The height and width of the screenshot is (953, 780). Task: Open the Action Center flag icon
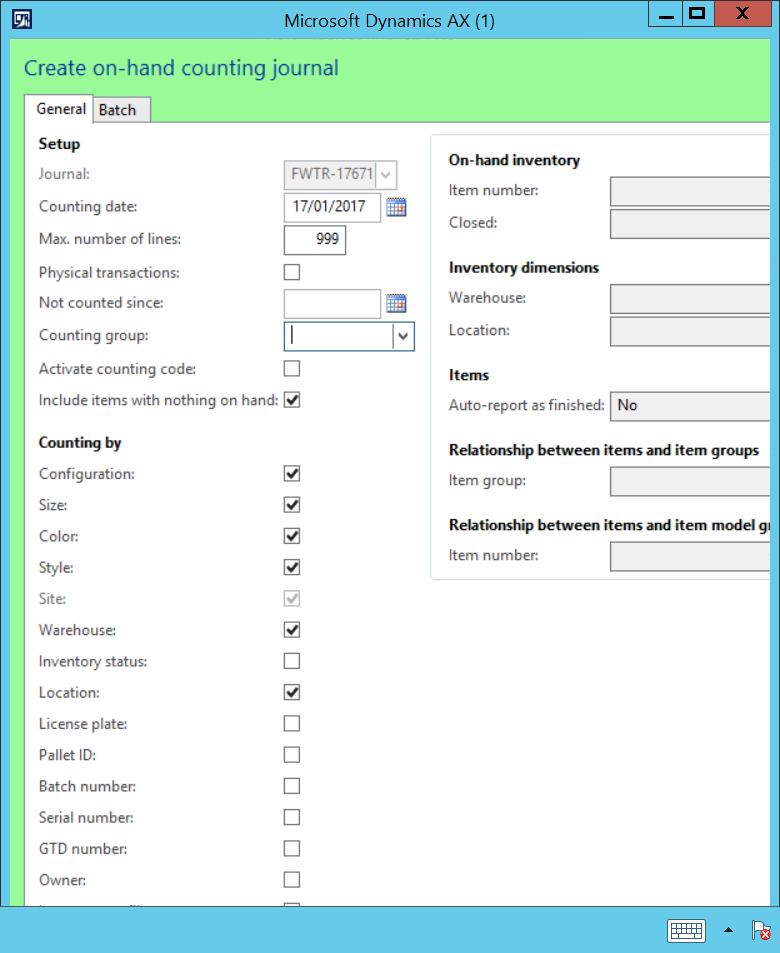761,930
